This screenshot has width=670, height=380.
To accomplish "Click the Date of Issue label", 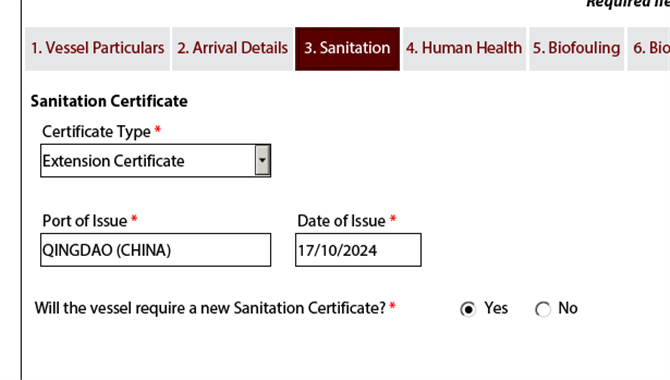I will click(341, 221).
